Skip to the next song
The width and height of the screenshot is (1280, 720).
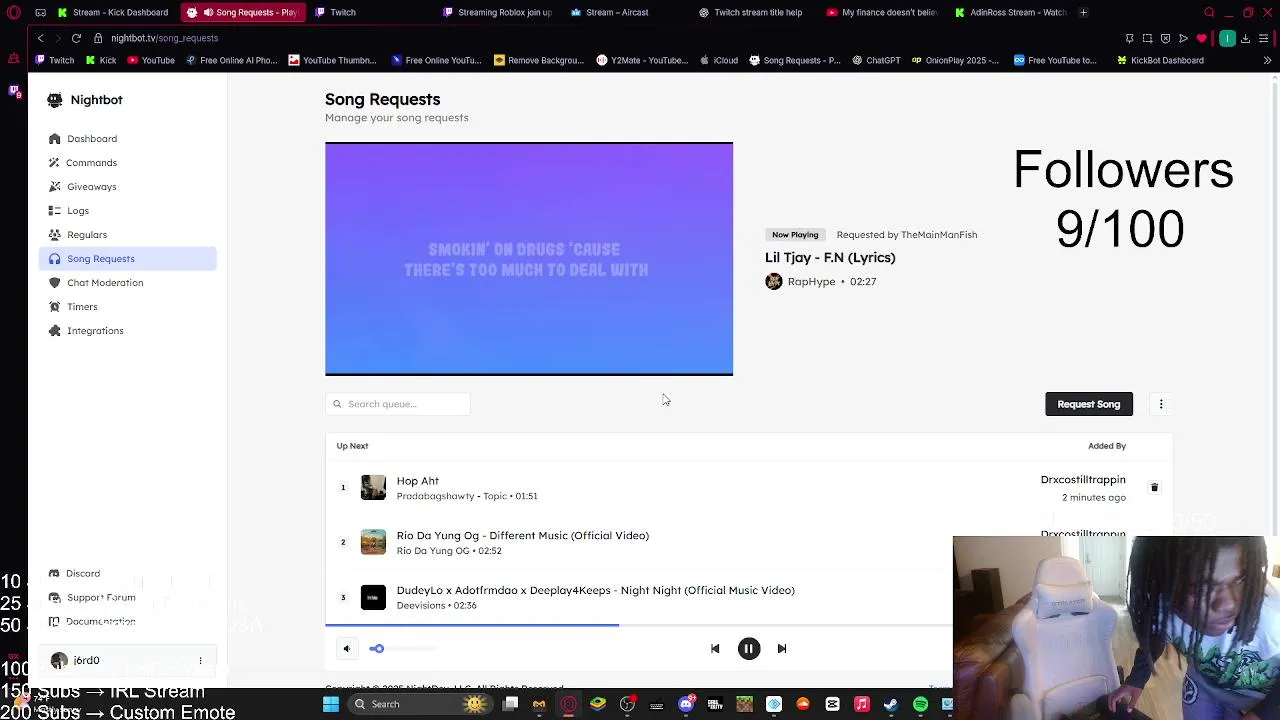782,649
